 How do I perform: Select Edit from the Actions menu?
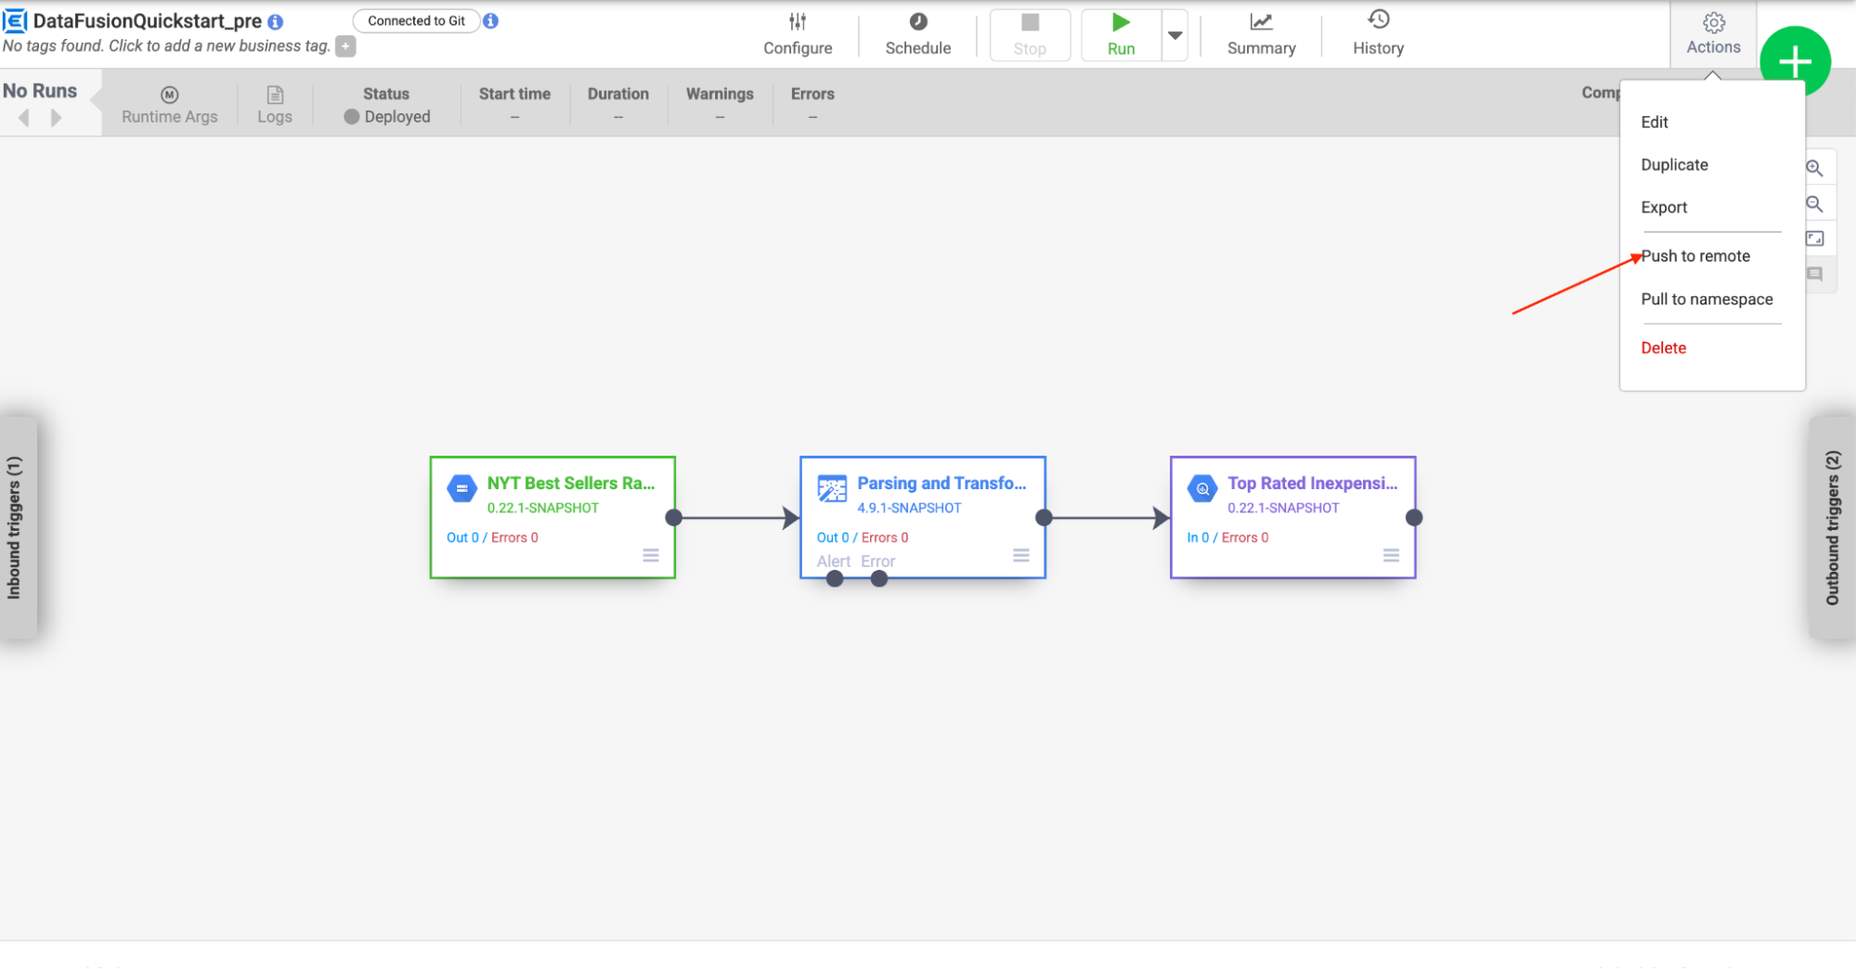[1654, 122]
